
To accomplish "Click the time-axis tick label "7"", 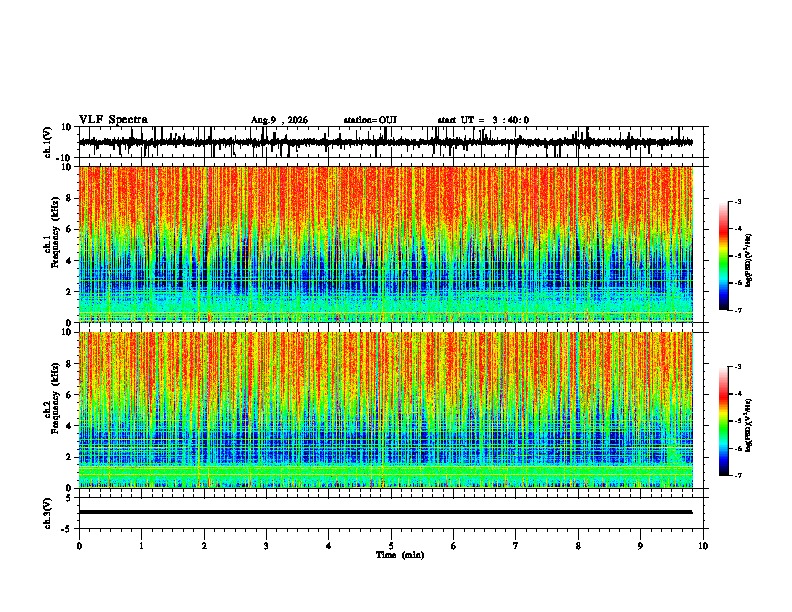I will click(x=516, y=546).
